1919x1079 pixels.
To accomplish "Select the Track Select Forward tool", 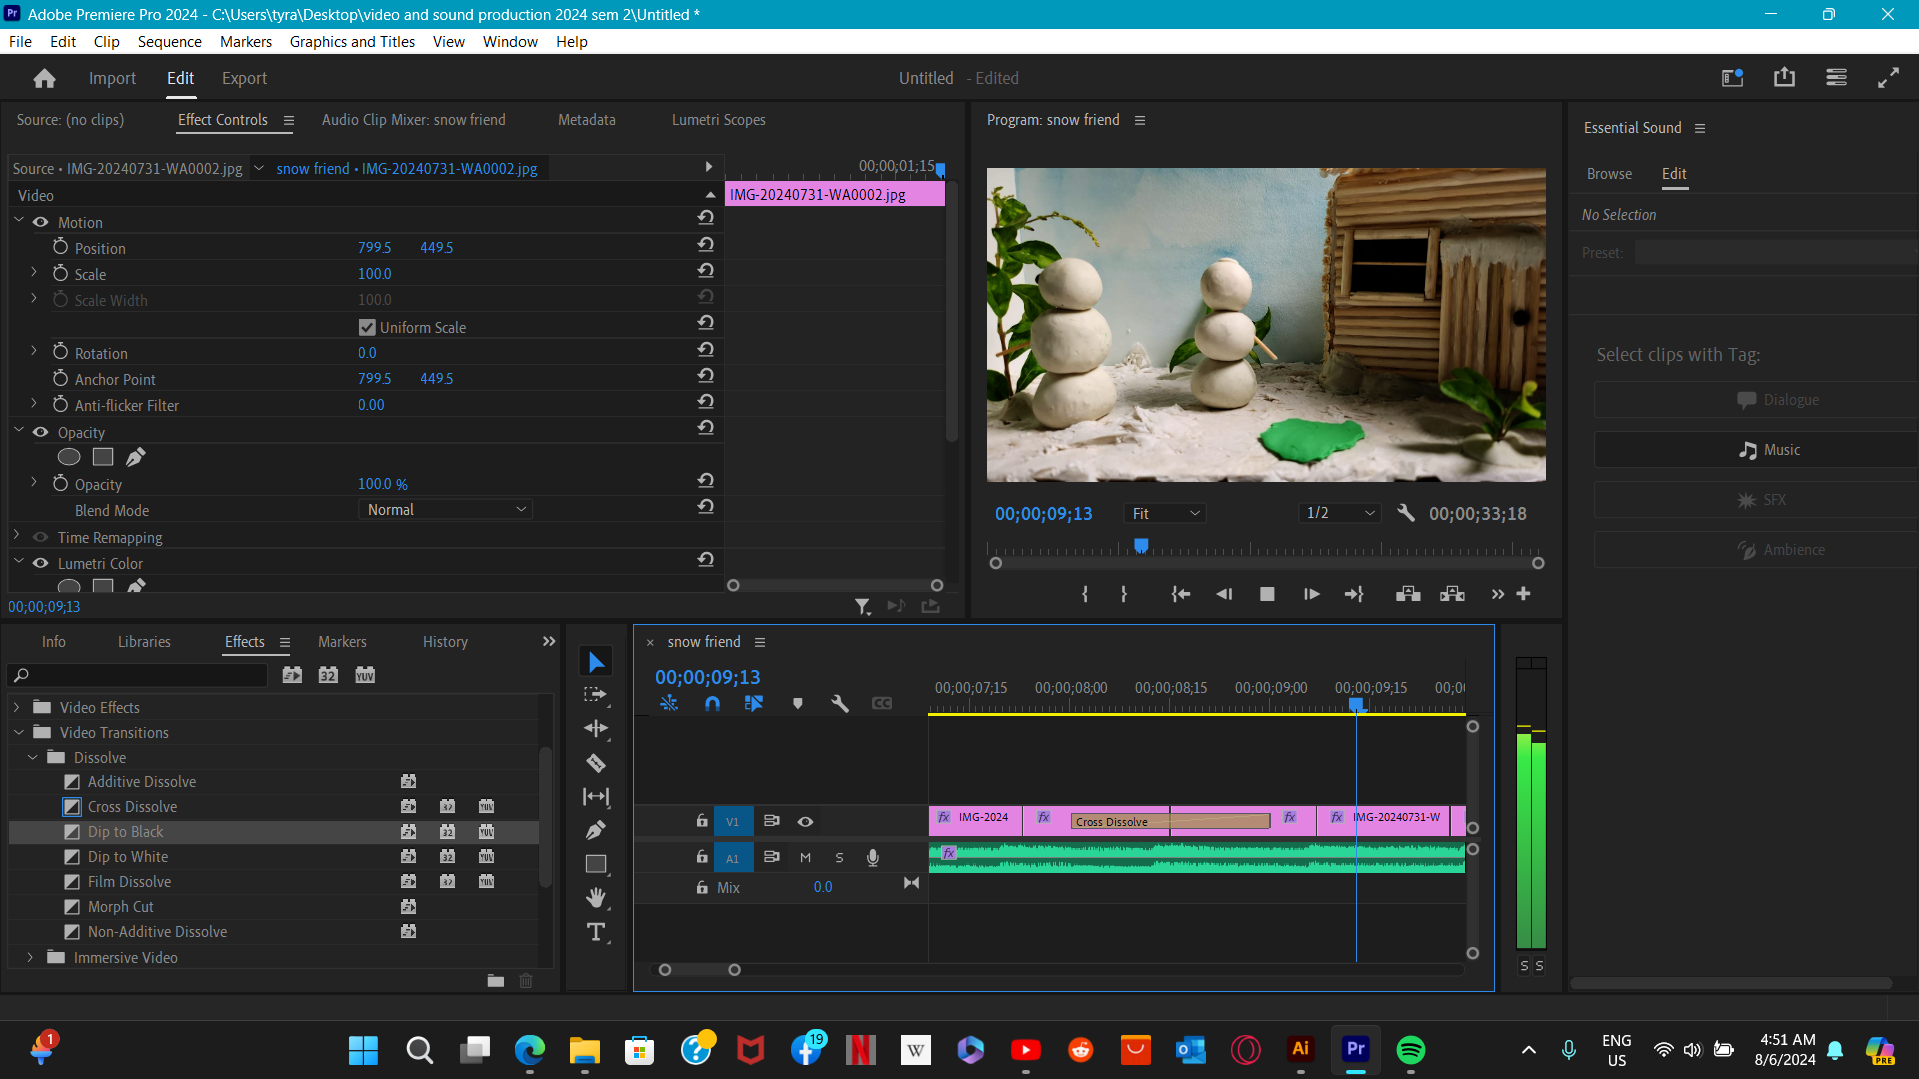I will [596, 695].
